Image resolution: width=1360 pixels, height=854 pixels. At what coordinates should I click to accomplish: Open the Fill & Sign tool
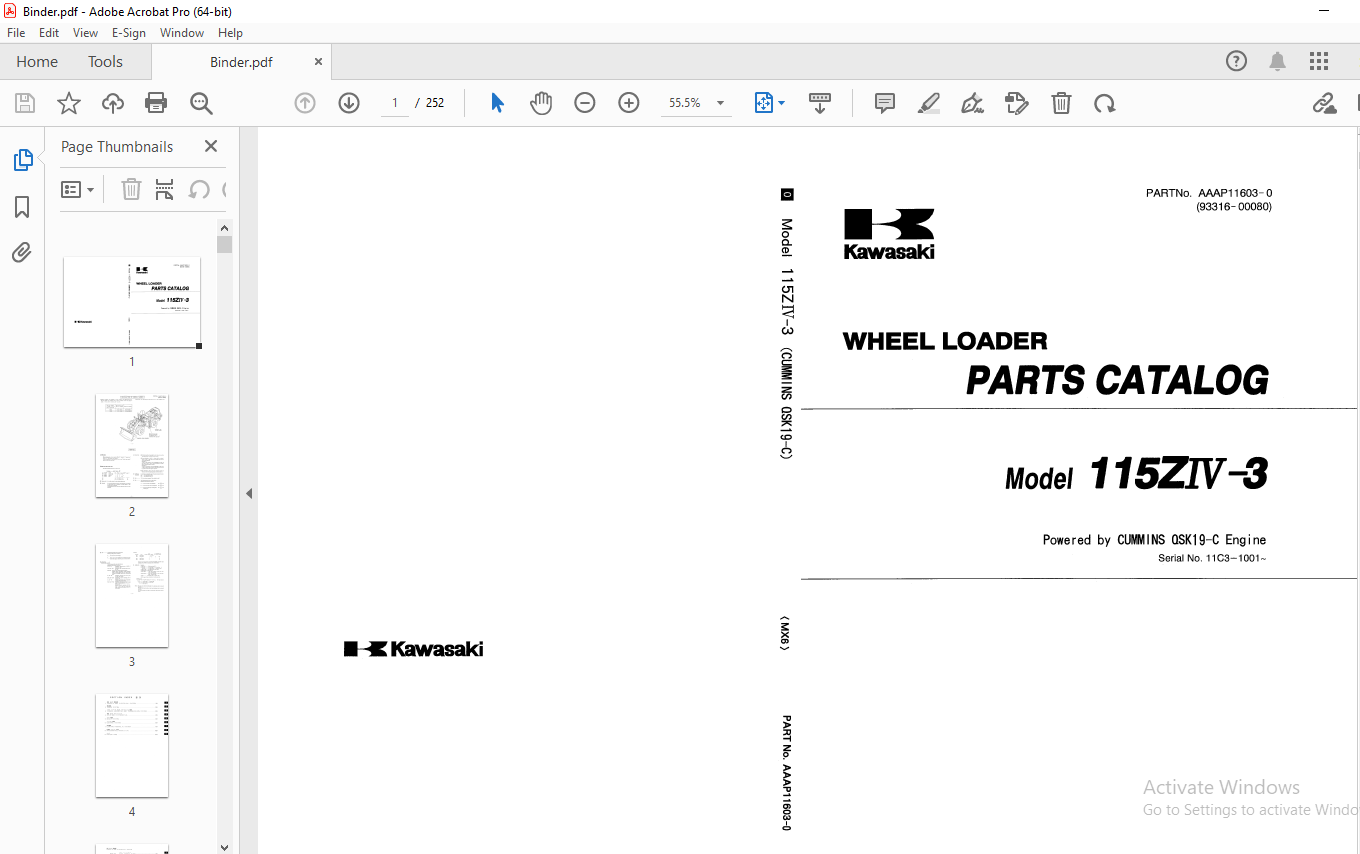972,103
